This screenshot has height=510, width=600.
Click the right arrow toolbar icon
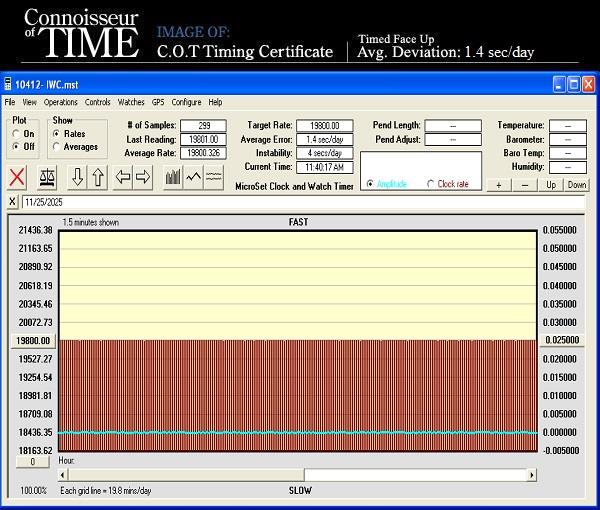(143, 178)
